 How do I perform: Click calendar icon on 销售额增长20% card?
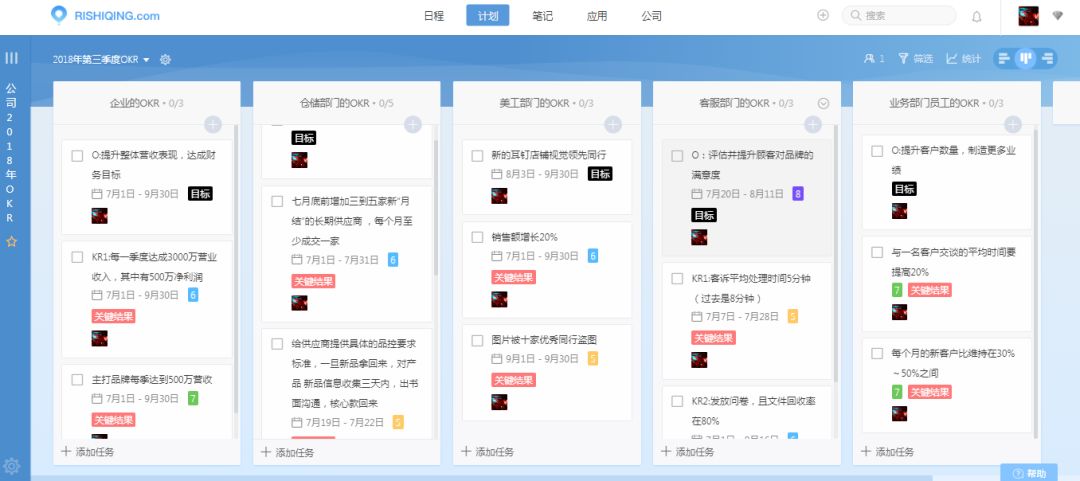[x=496, y=256]
